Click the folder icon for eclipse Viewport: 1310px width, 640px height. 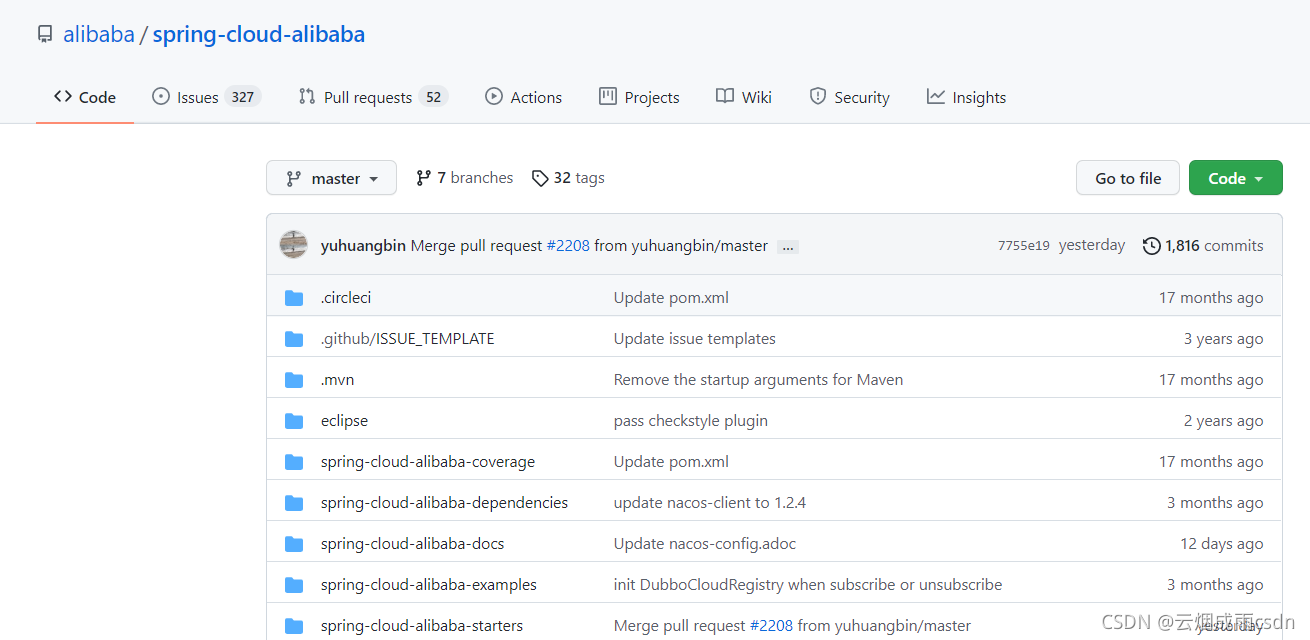tap(294, 421)
